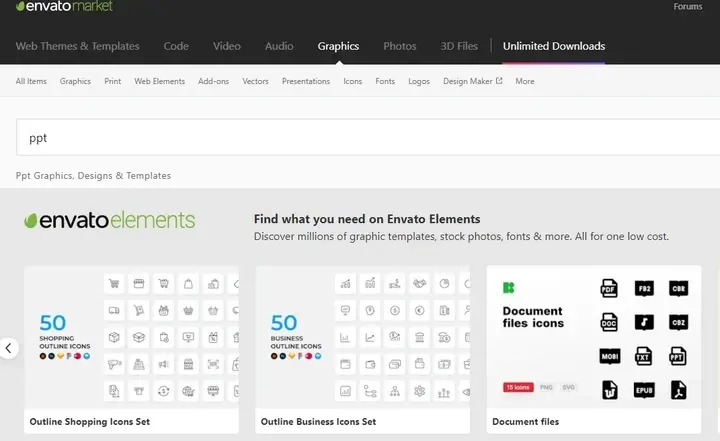This screenshot has width=720, height=441.
Task: Click the music note file icon
Action: [x=644, y=322]
